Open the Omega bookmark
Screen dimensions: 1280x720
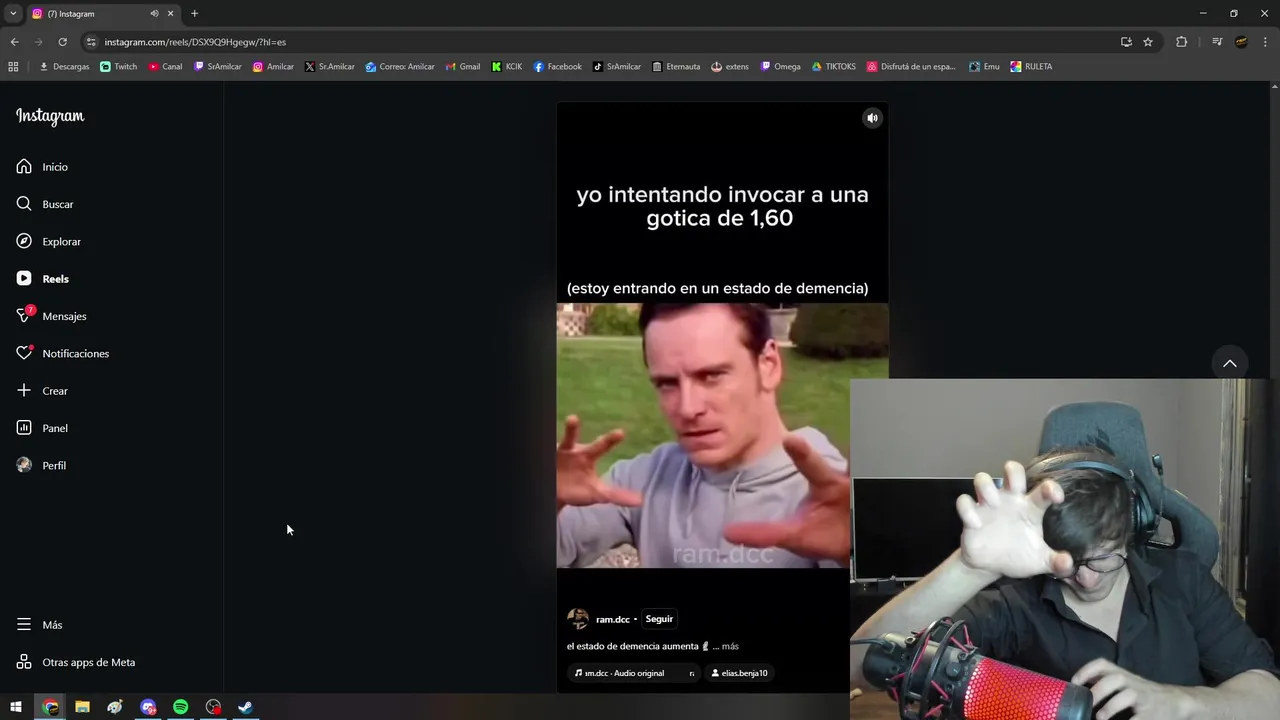pos(780,67)
